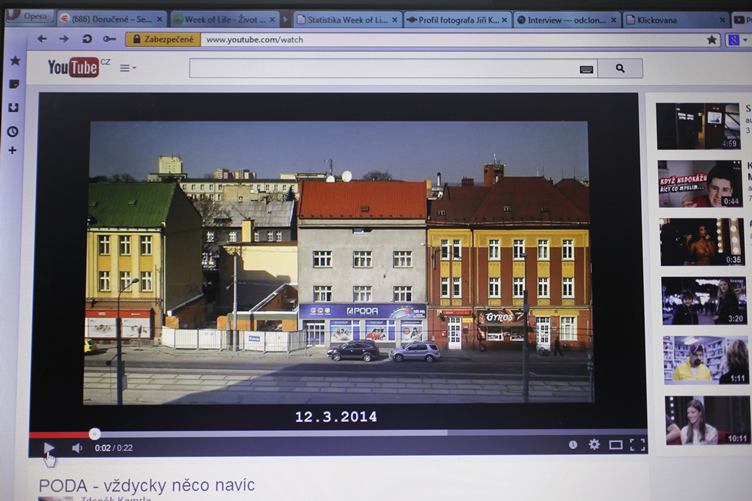Click the Watch Later clock icon in player
Image resolution: width=752 pixels, height=501 pixels.
573,445
